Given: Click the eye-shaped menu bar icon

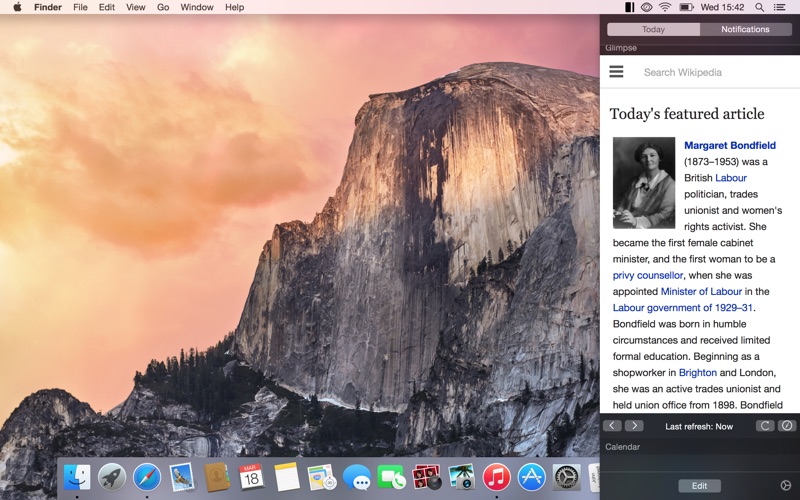Looking at the screenshot, I should click(x=646, y=7).
